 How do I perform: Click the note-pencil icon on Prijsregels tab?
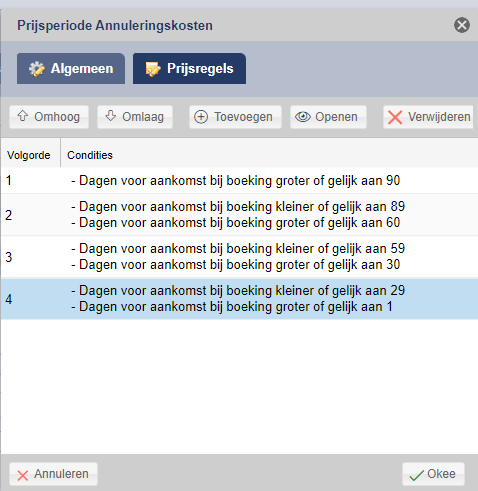click(x=153, y=69)
